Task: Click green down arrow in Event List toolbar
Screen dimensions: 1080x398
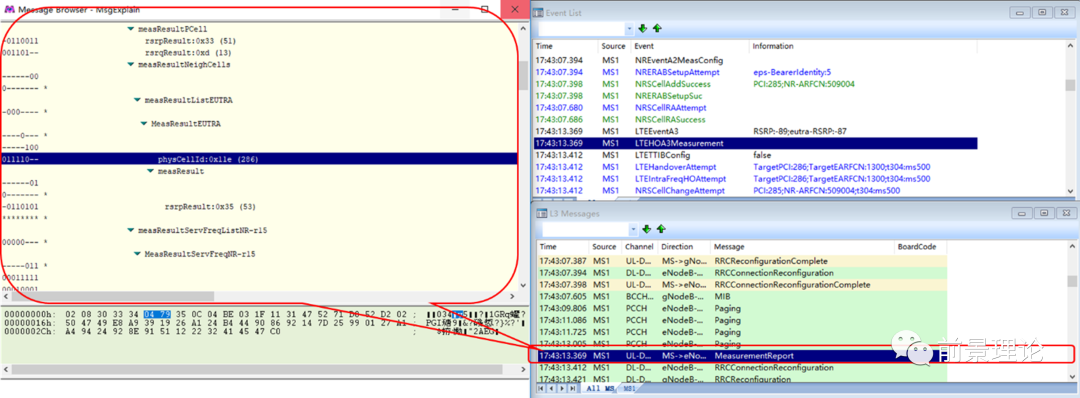Action: point(643,29)
